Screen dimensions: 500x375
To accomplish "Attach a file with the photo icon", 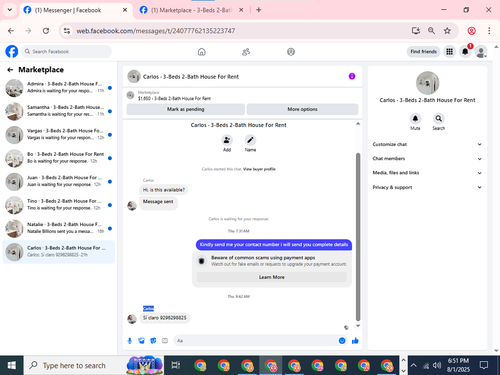I will (x=142, y=341).
